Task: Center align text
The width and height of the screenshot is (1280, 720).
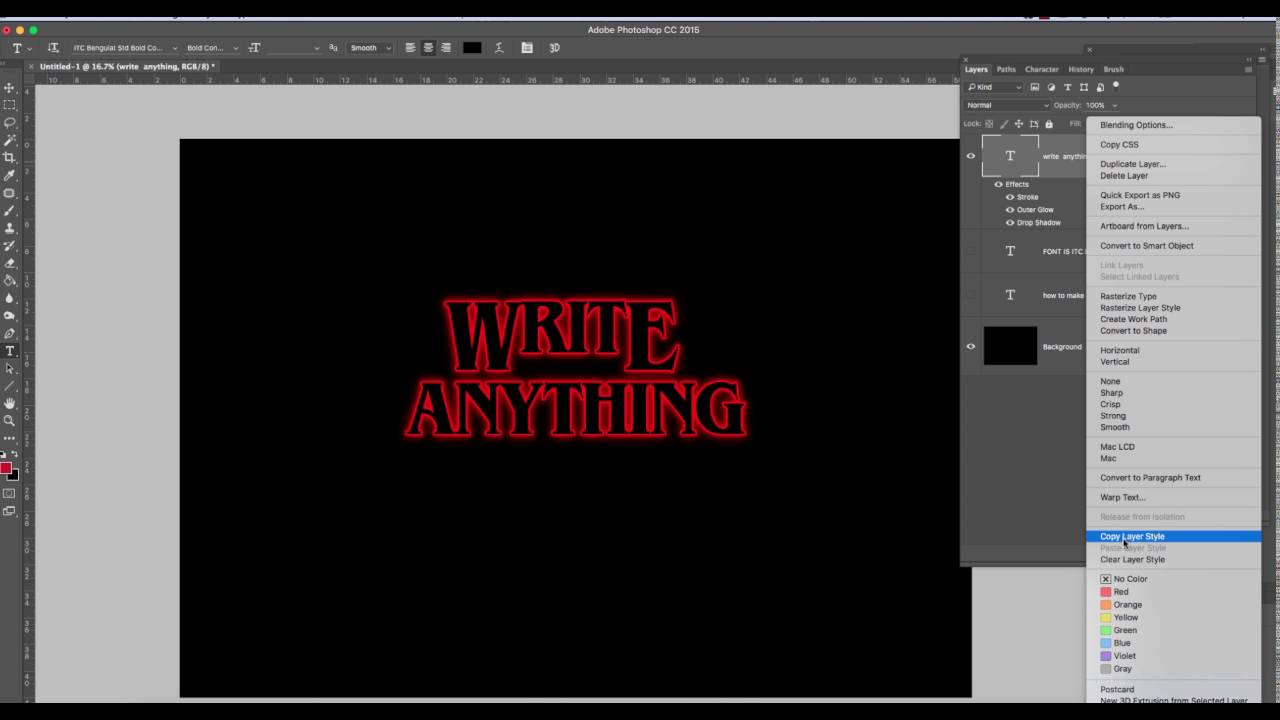Action: point(428,47)
